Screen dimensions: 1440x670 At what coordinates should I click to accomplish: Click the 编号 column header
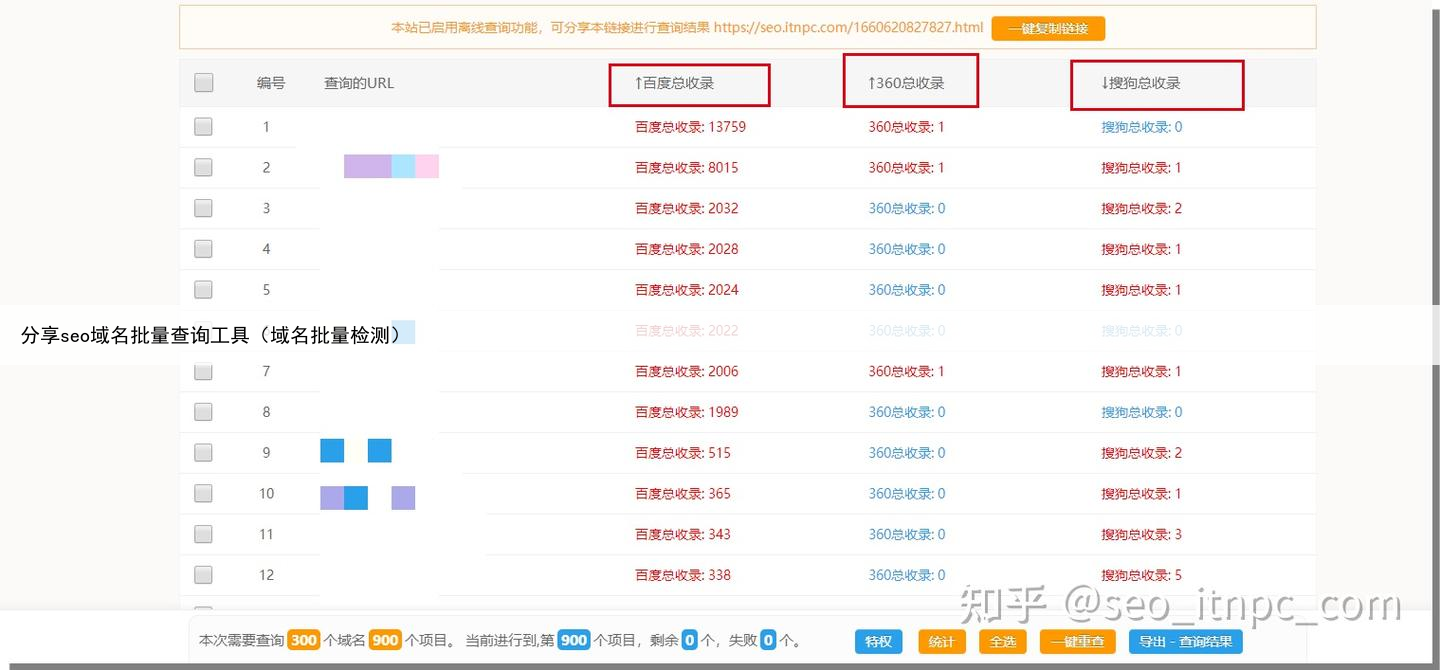[271, 83]
